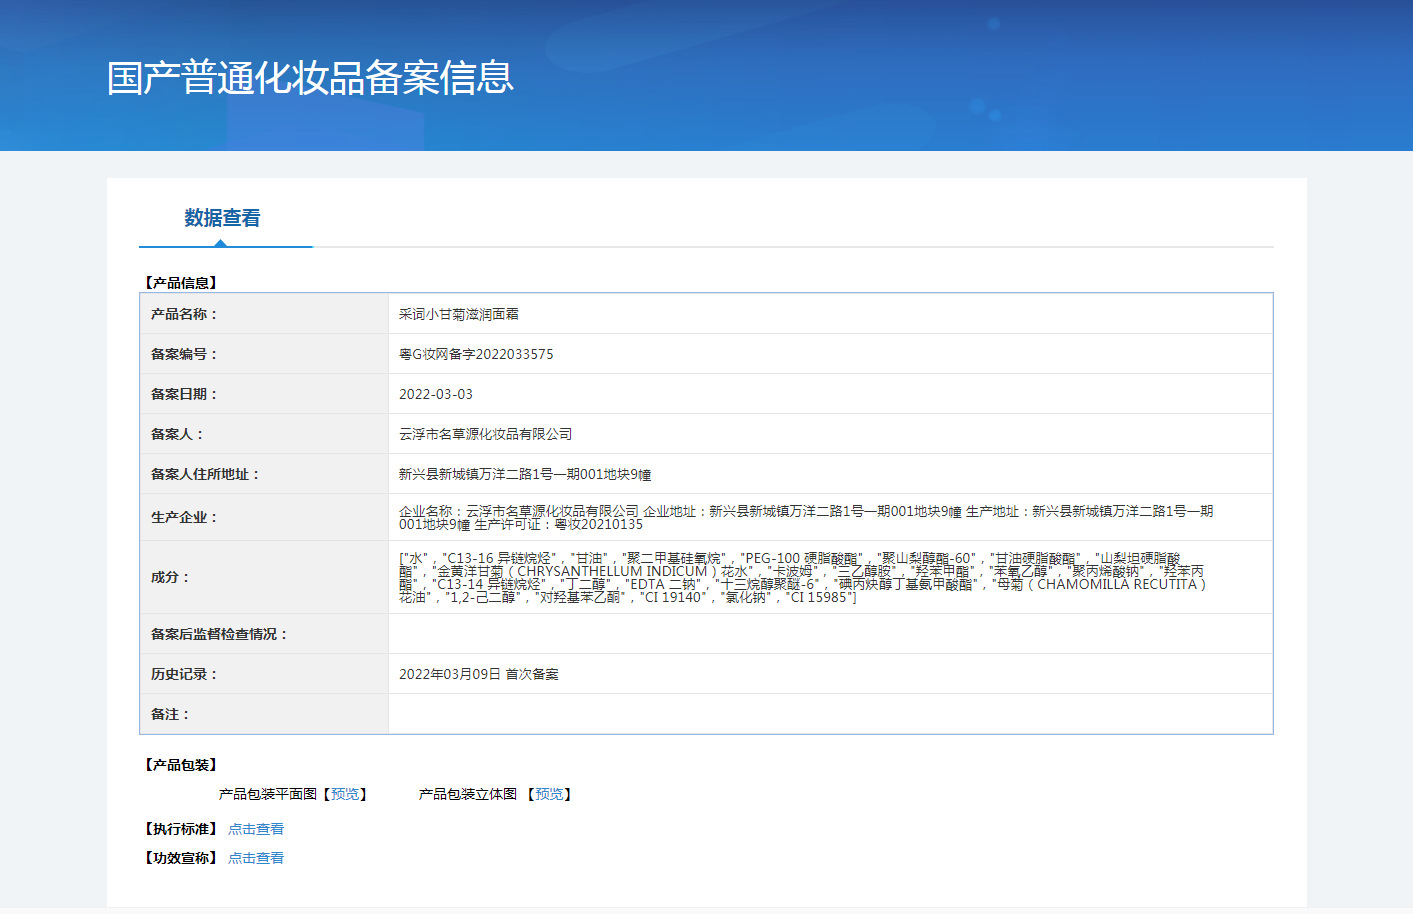Click the 历史记录 row label

(x=184, y=674)
